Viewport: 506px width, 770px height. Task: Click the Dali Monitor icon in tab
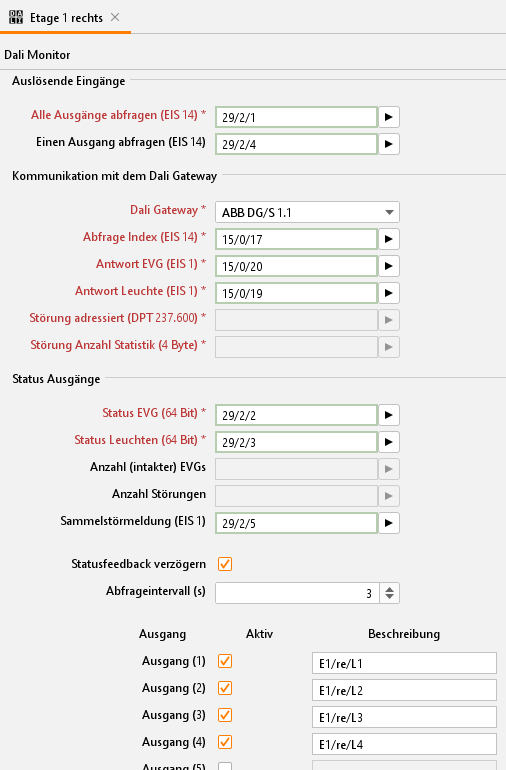(x=16, y=17)
